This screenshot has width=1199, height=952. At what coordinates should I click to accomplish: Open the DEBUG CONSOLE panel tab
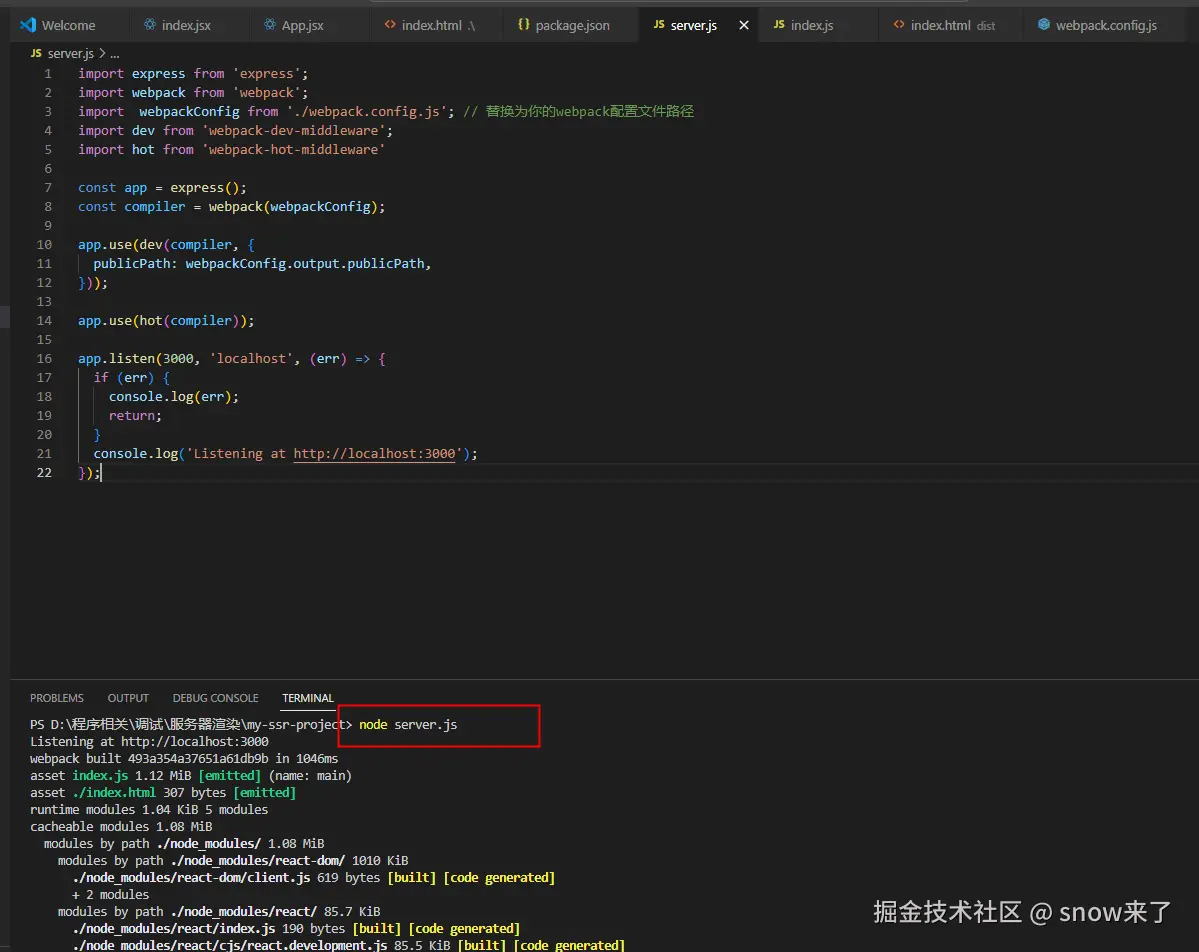point(215,698)
